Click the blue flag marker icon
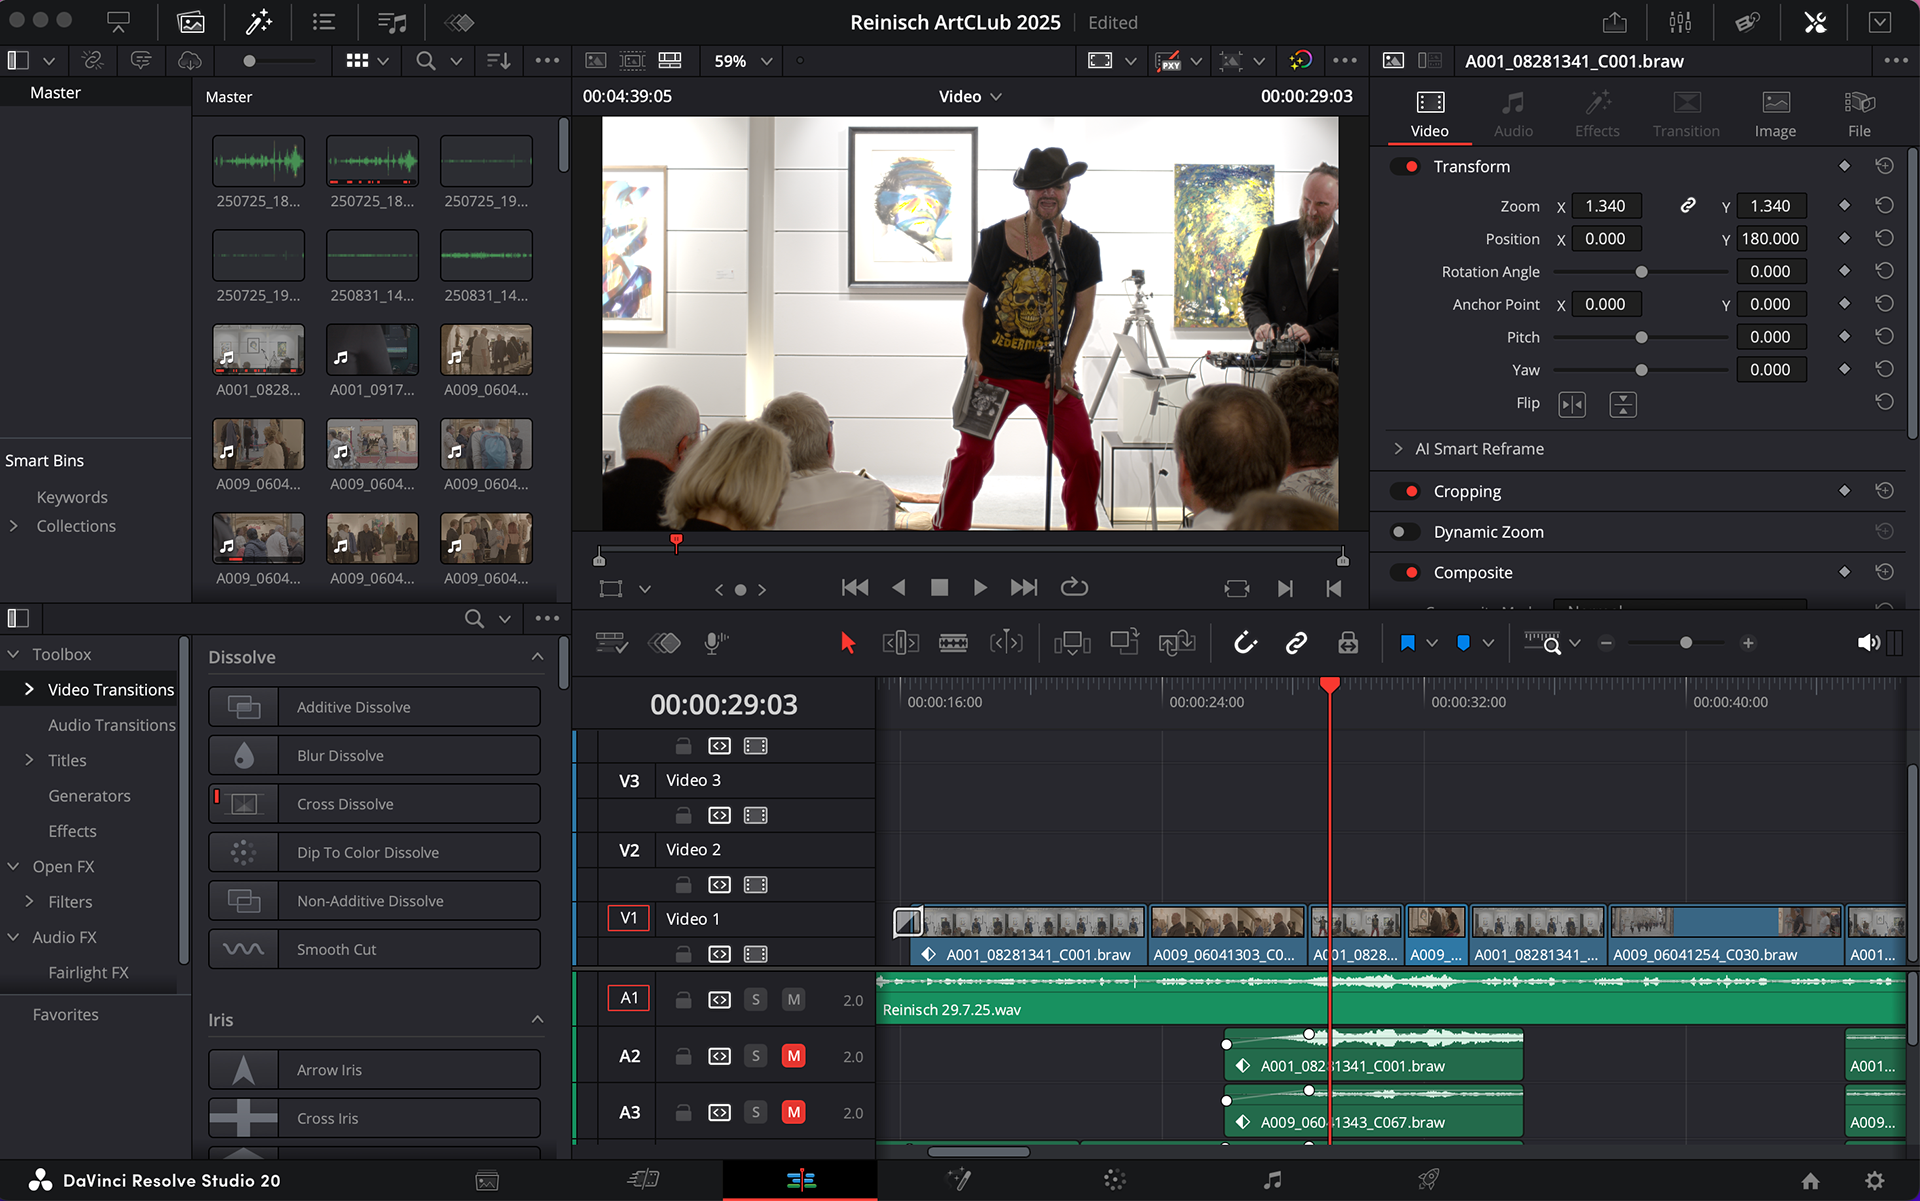This screenshot has width=1920, height=1201. [x=1407, y=643]
